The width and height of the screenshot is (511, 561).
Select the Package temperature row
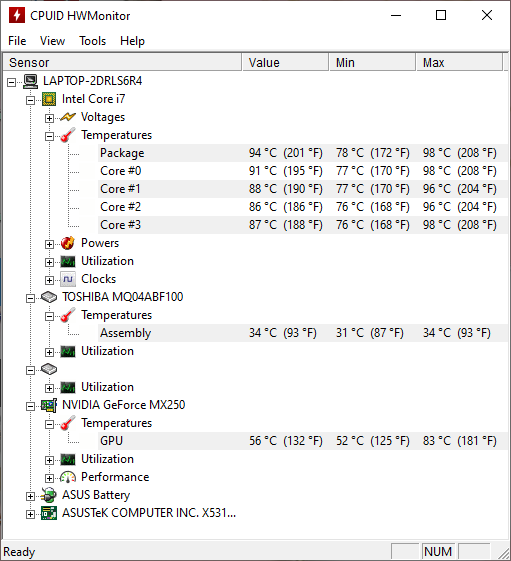point(303,153)
